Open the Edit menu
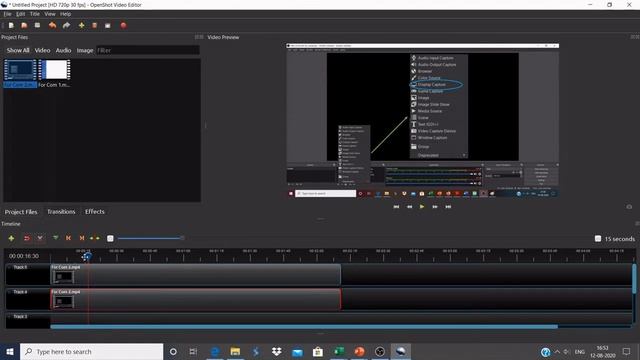Viewport: 640px width, 360px height. pos(21,14)
